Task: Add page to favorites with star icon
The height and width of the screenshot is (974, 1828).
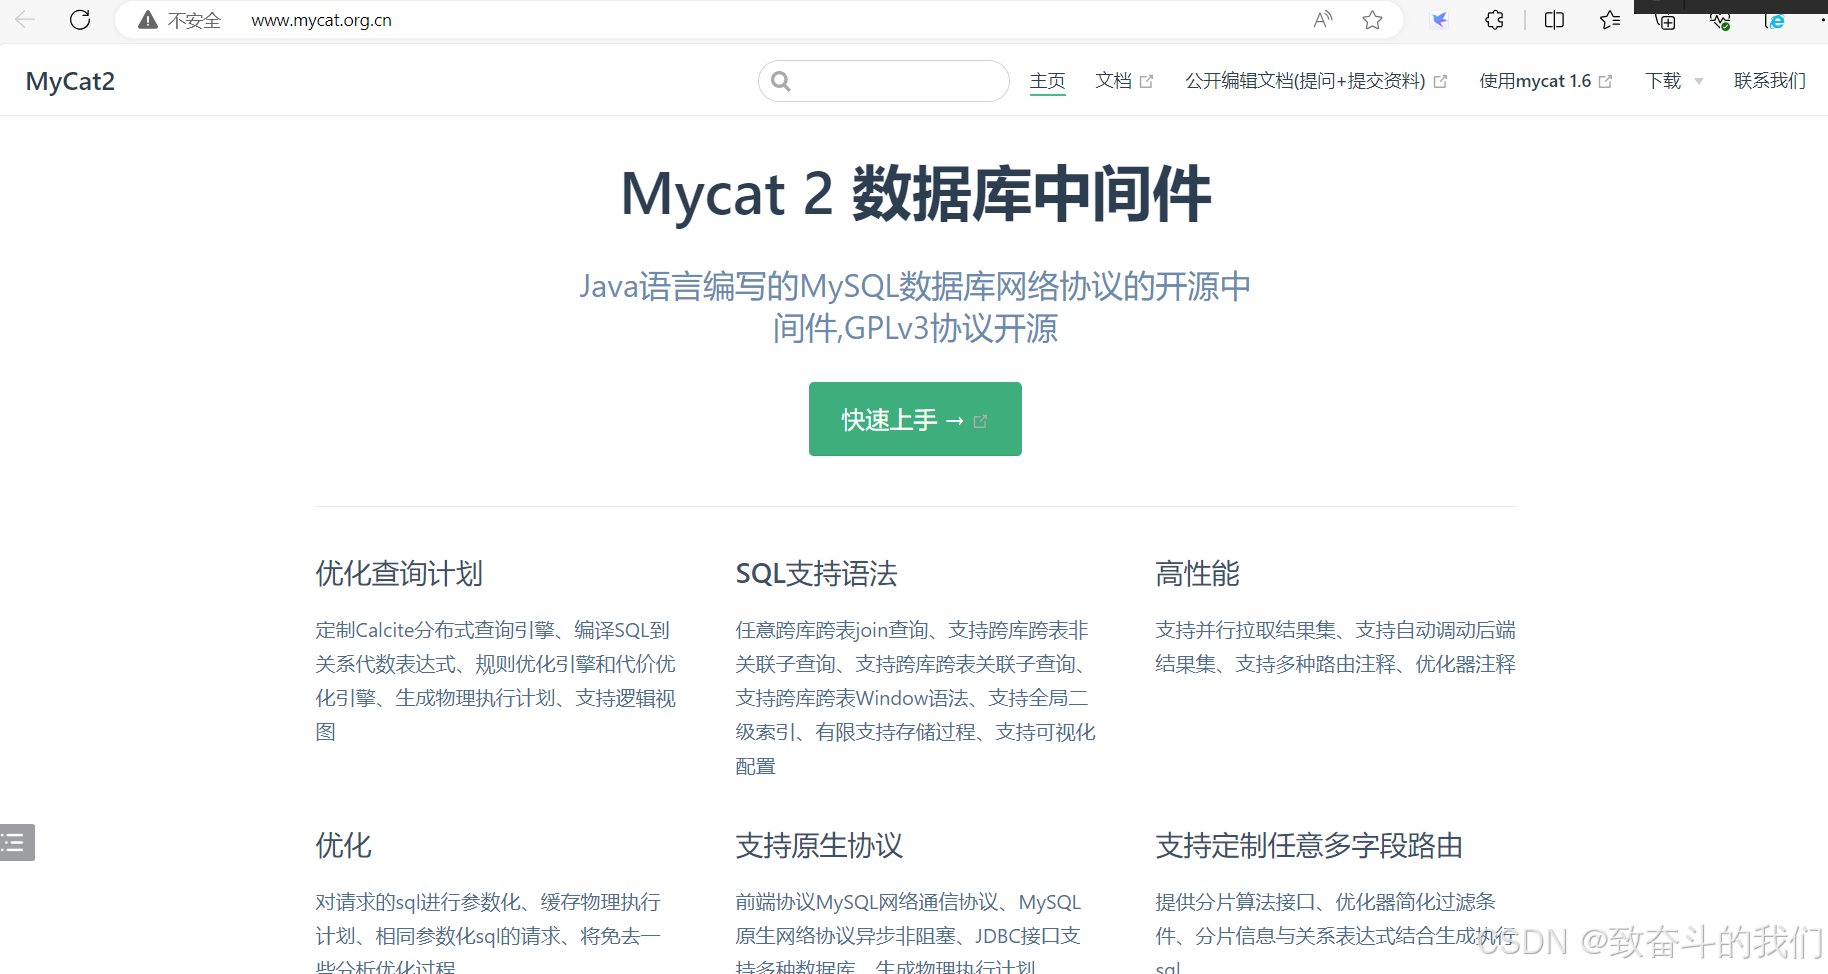Action: 1373,20
